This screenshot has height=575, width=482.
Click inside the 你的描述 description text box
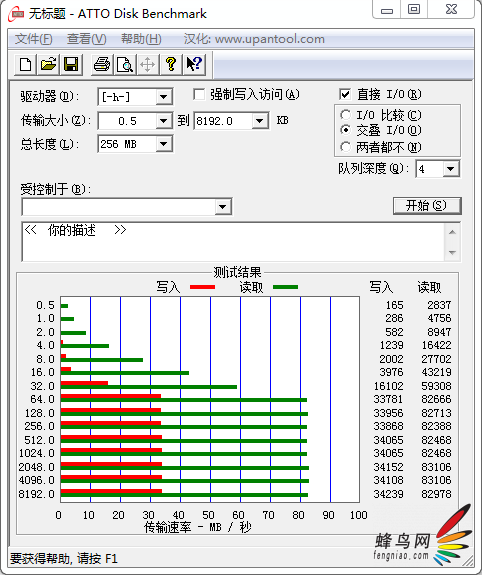click(x=233, y=242)
